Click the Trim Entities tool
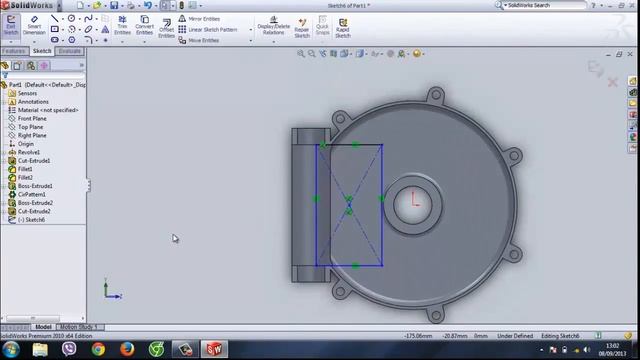The image size is (640, 360). tap(122, 25)
